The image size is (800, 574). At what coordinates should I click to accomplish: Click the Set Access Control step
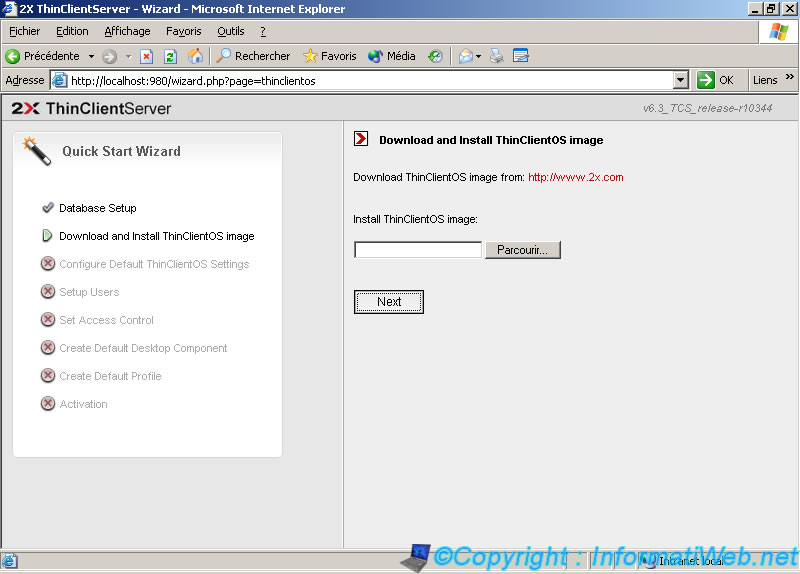coord(106,320)
